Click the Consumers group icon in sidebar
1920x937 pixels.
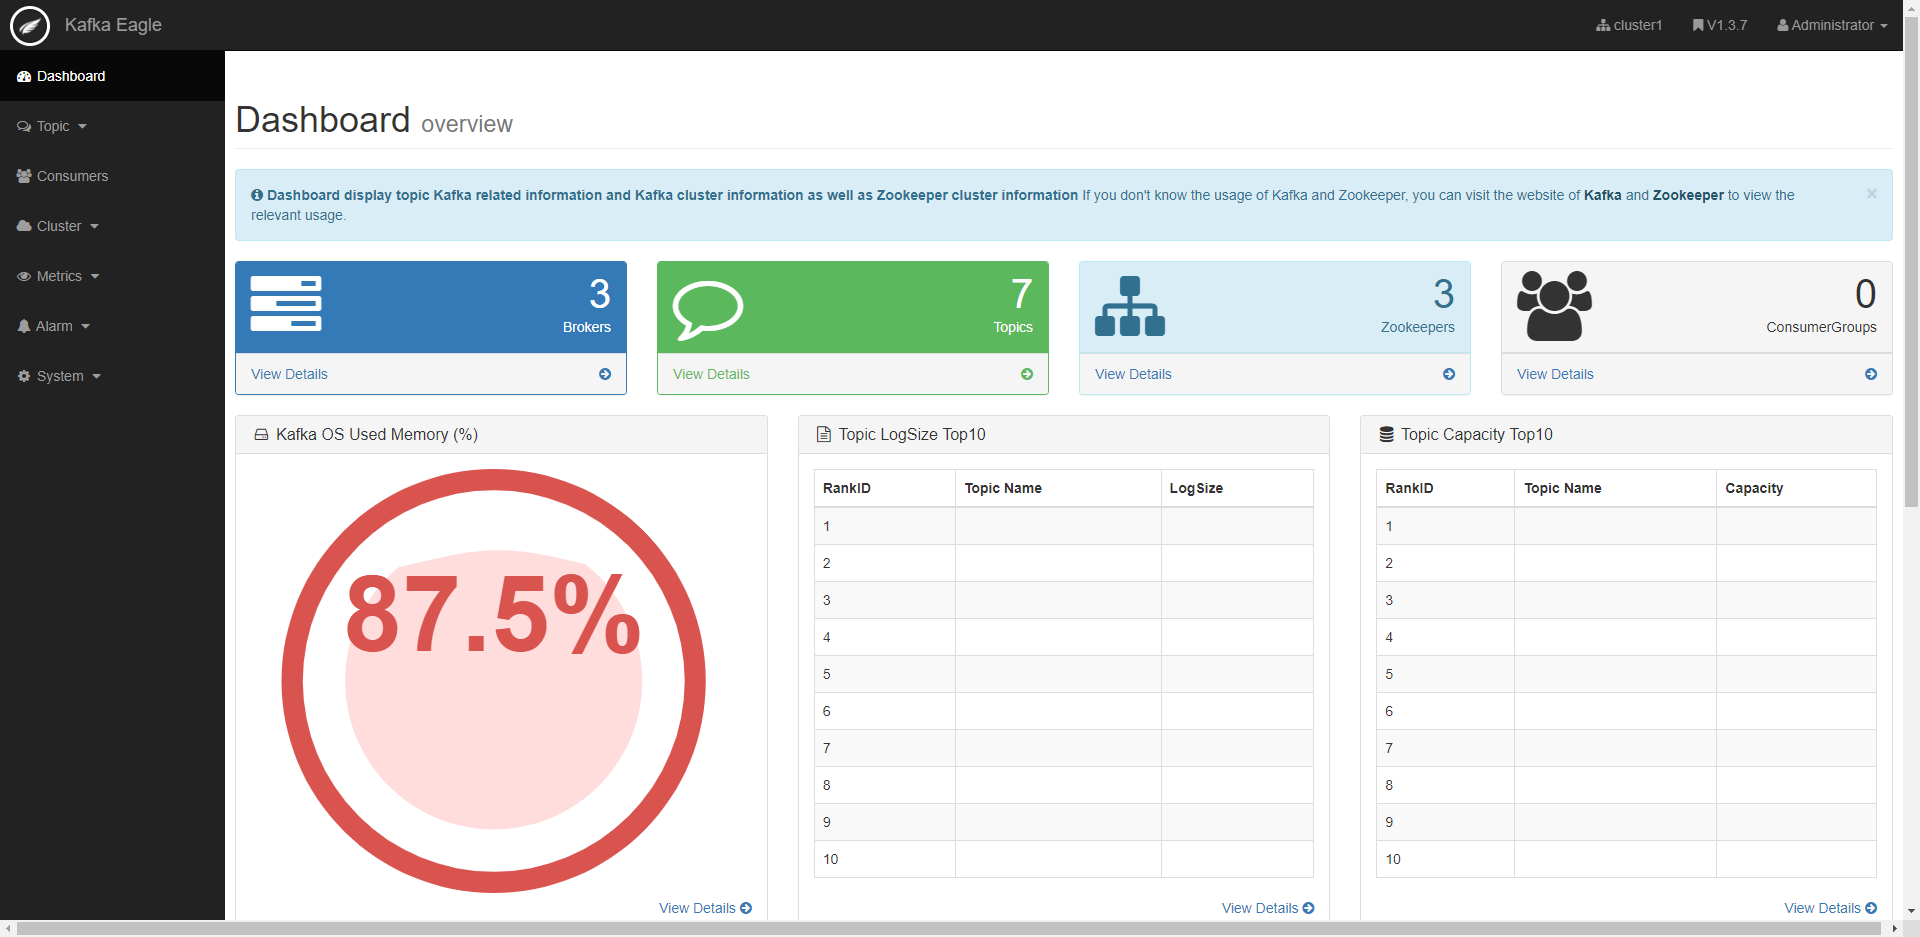[24, 176]
